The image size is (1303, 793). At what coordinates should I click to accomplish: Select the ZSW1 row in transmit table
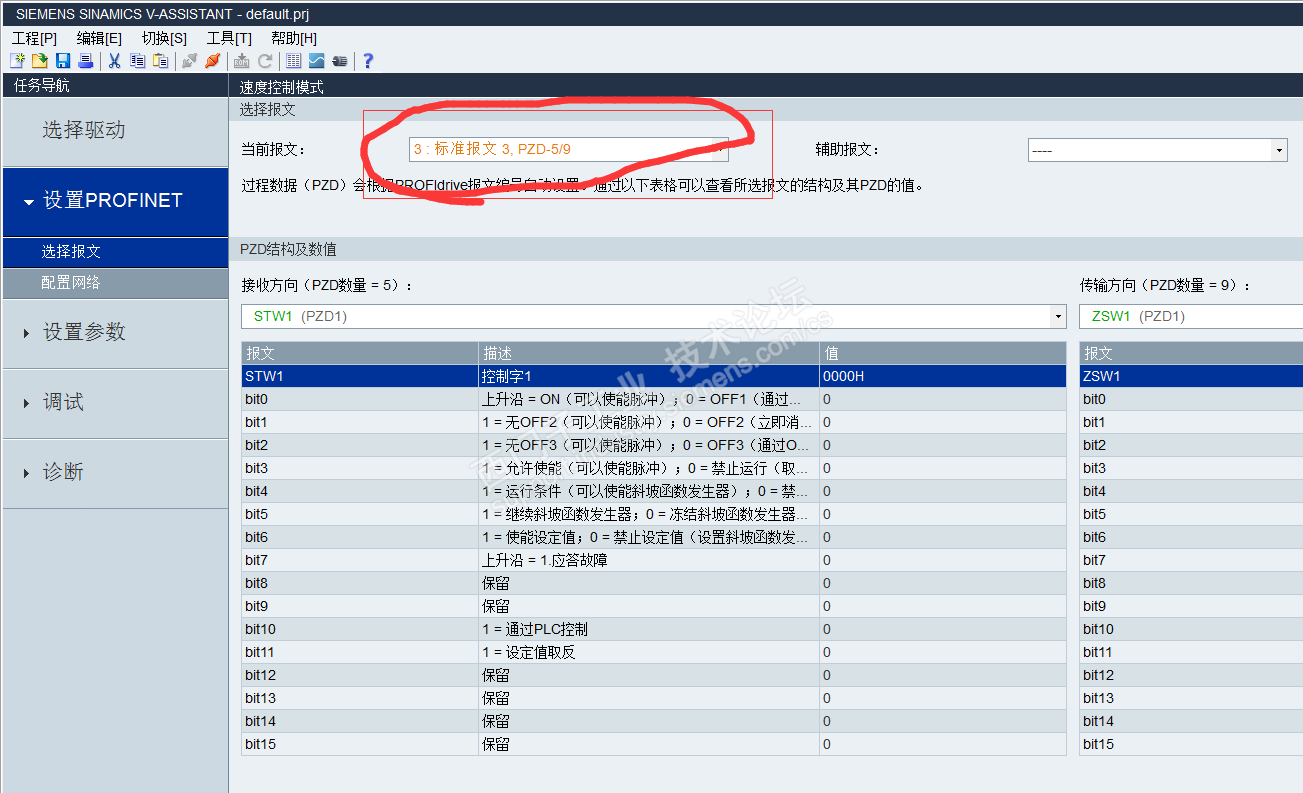click(x=1192, y=376)
